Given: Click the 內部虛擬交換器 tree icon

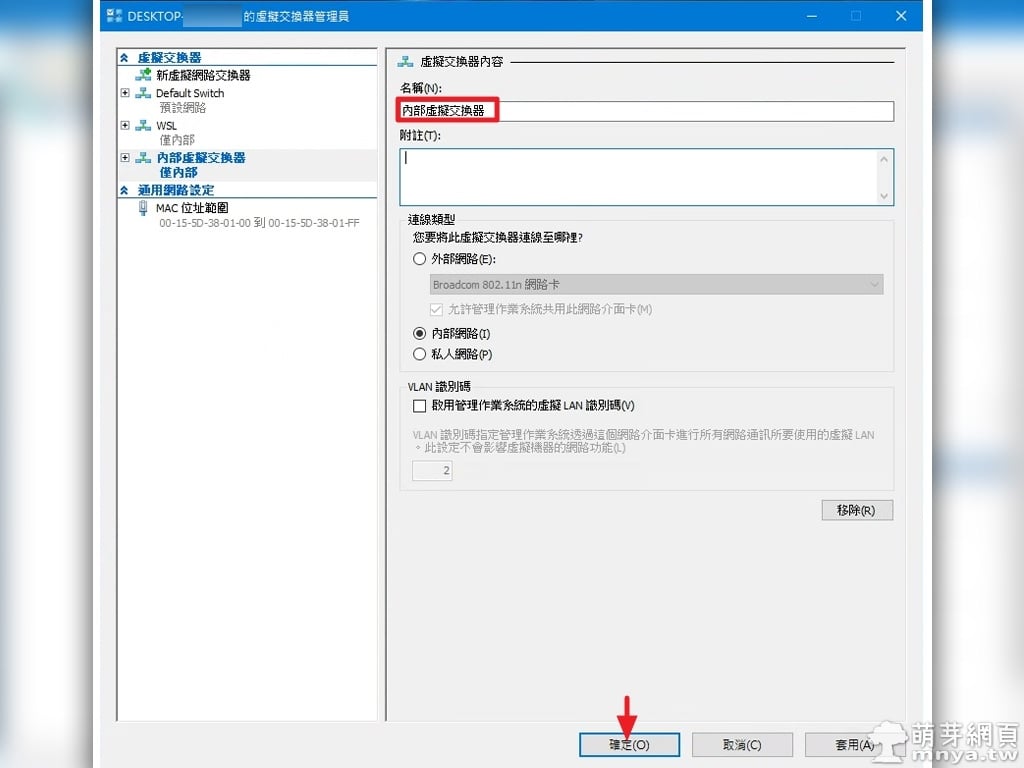Looking at the screenshot, I should pyautogui.click(x=143, y=158).
